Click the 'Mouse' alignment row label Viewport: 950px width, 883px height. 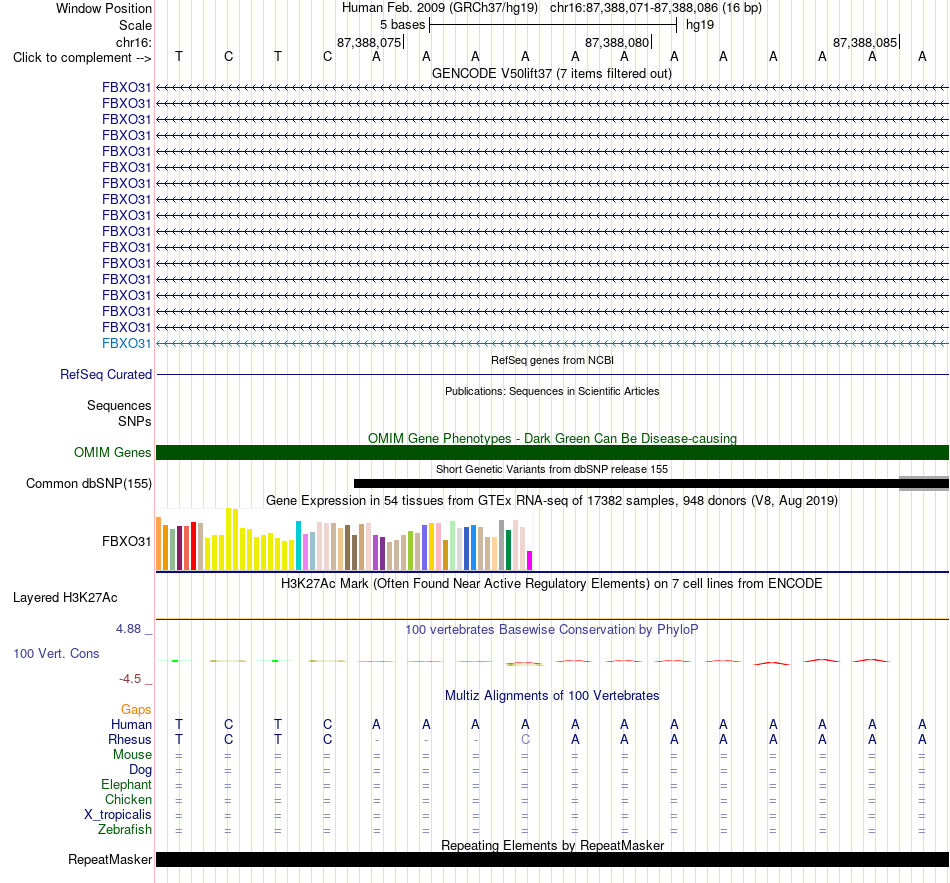(132, 755)
